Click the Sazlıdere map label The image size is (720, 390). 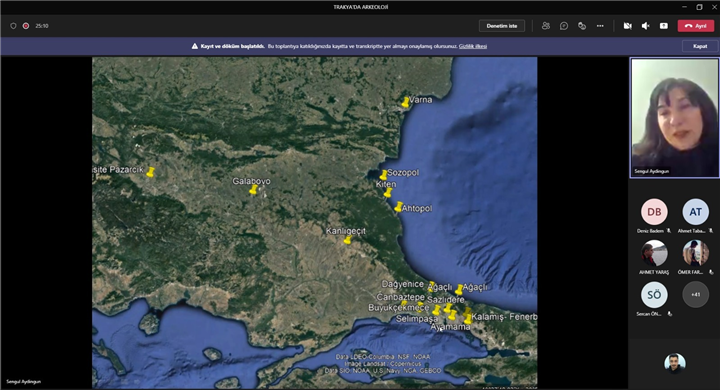pyautogui.click(x=446, y=300)
